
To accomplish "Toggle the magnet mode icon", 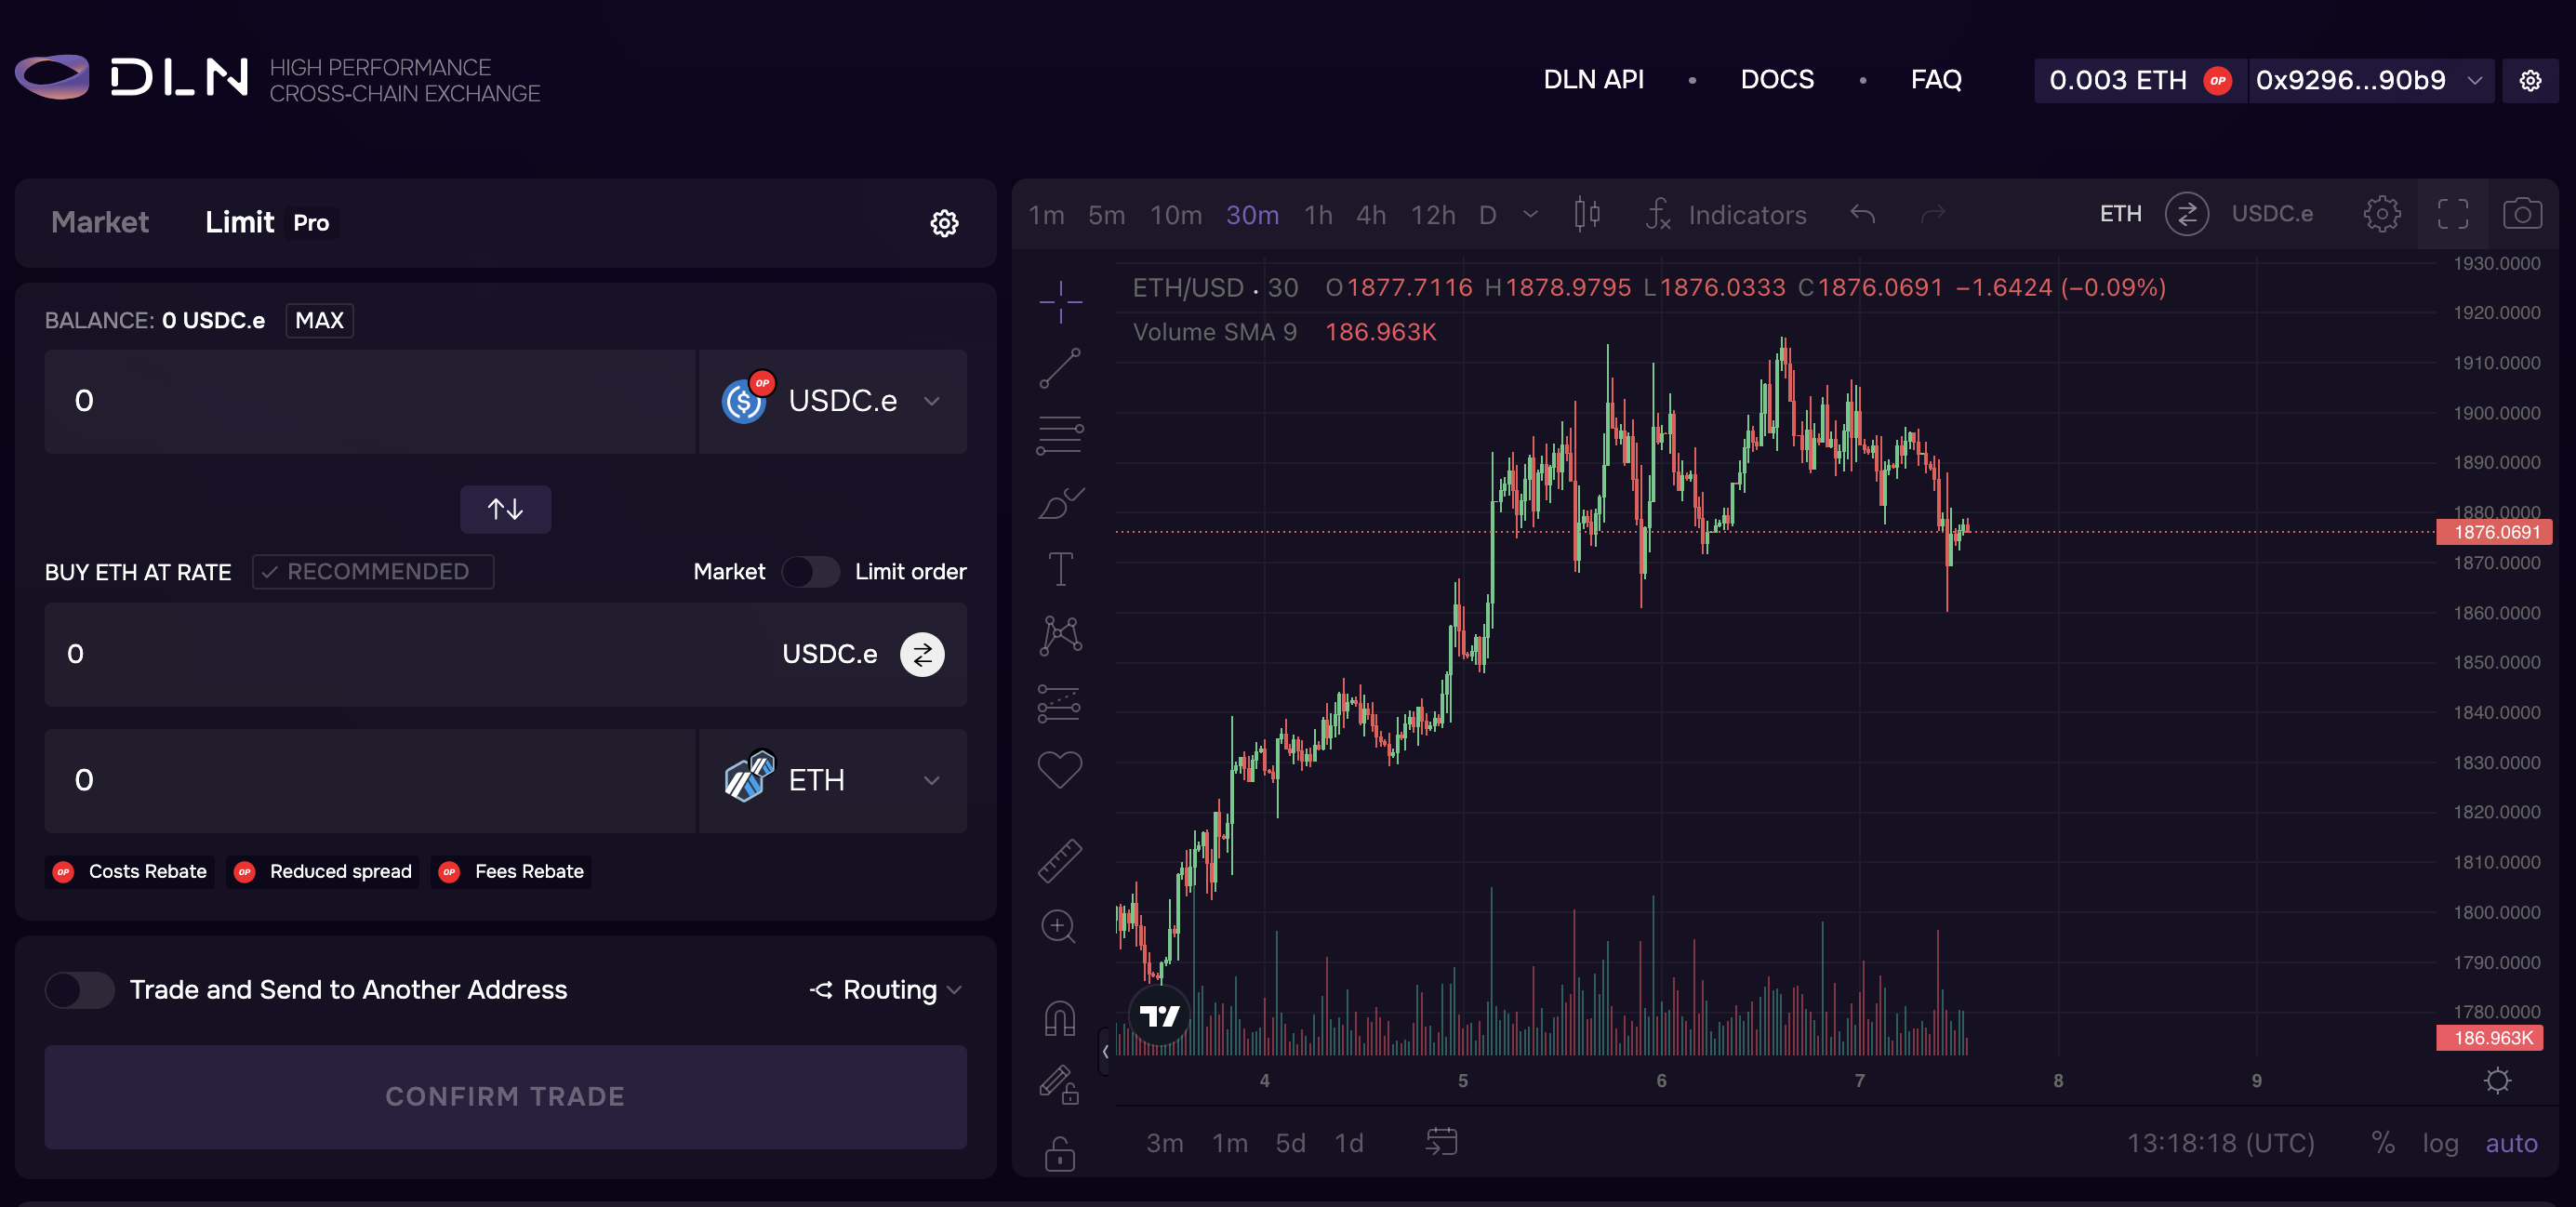I will (1060, 1018).
